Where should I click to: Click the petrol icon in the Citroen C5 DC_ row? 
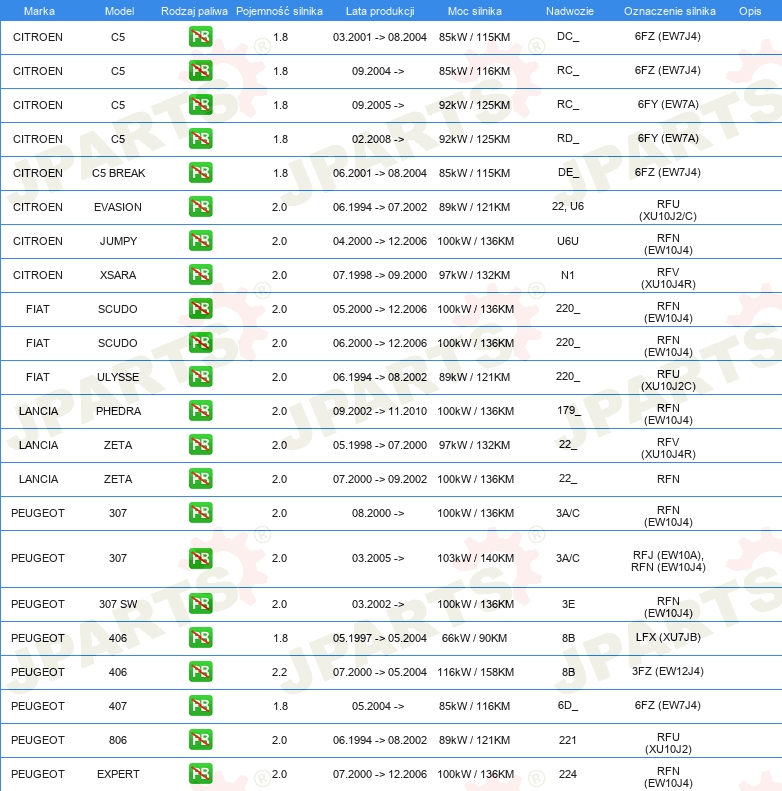point(201,37)
